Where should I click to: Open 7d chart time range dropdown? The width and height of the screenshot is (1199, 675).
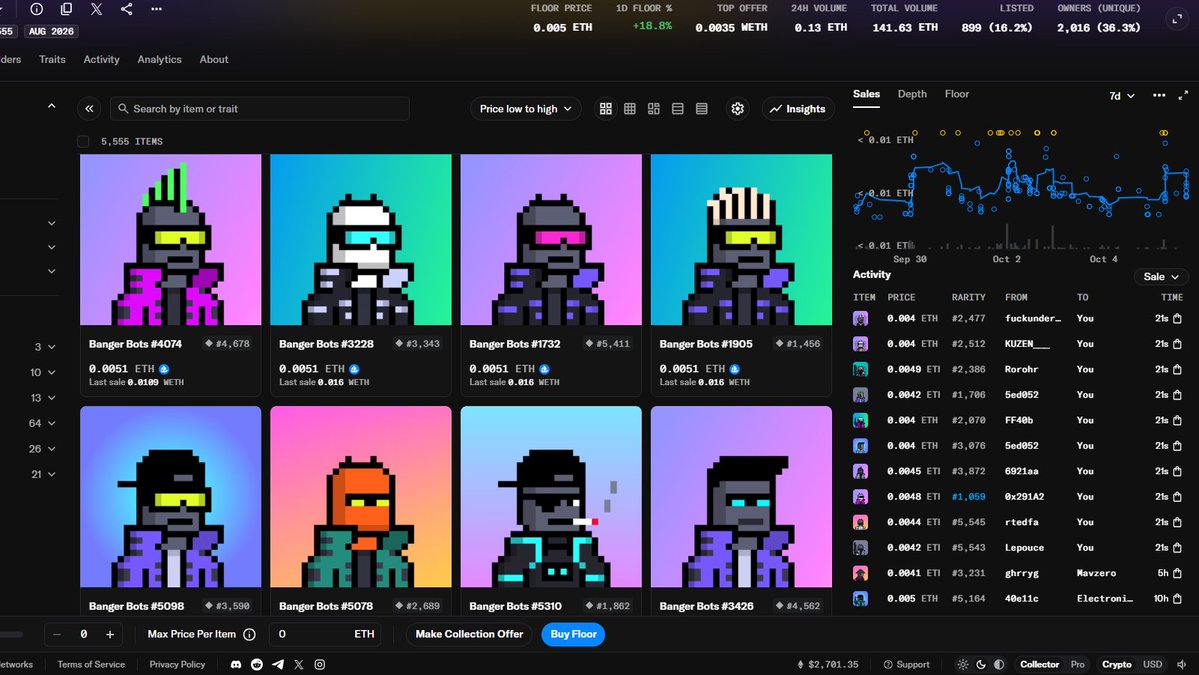pos(1122,96)
